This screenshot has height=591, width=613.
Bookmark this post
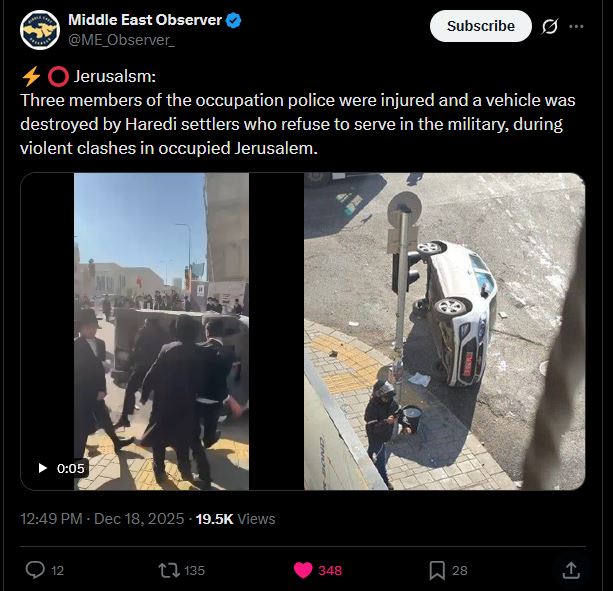pos(437,570)
